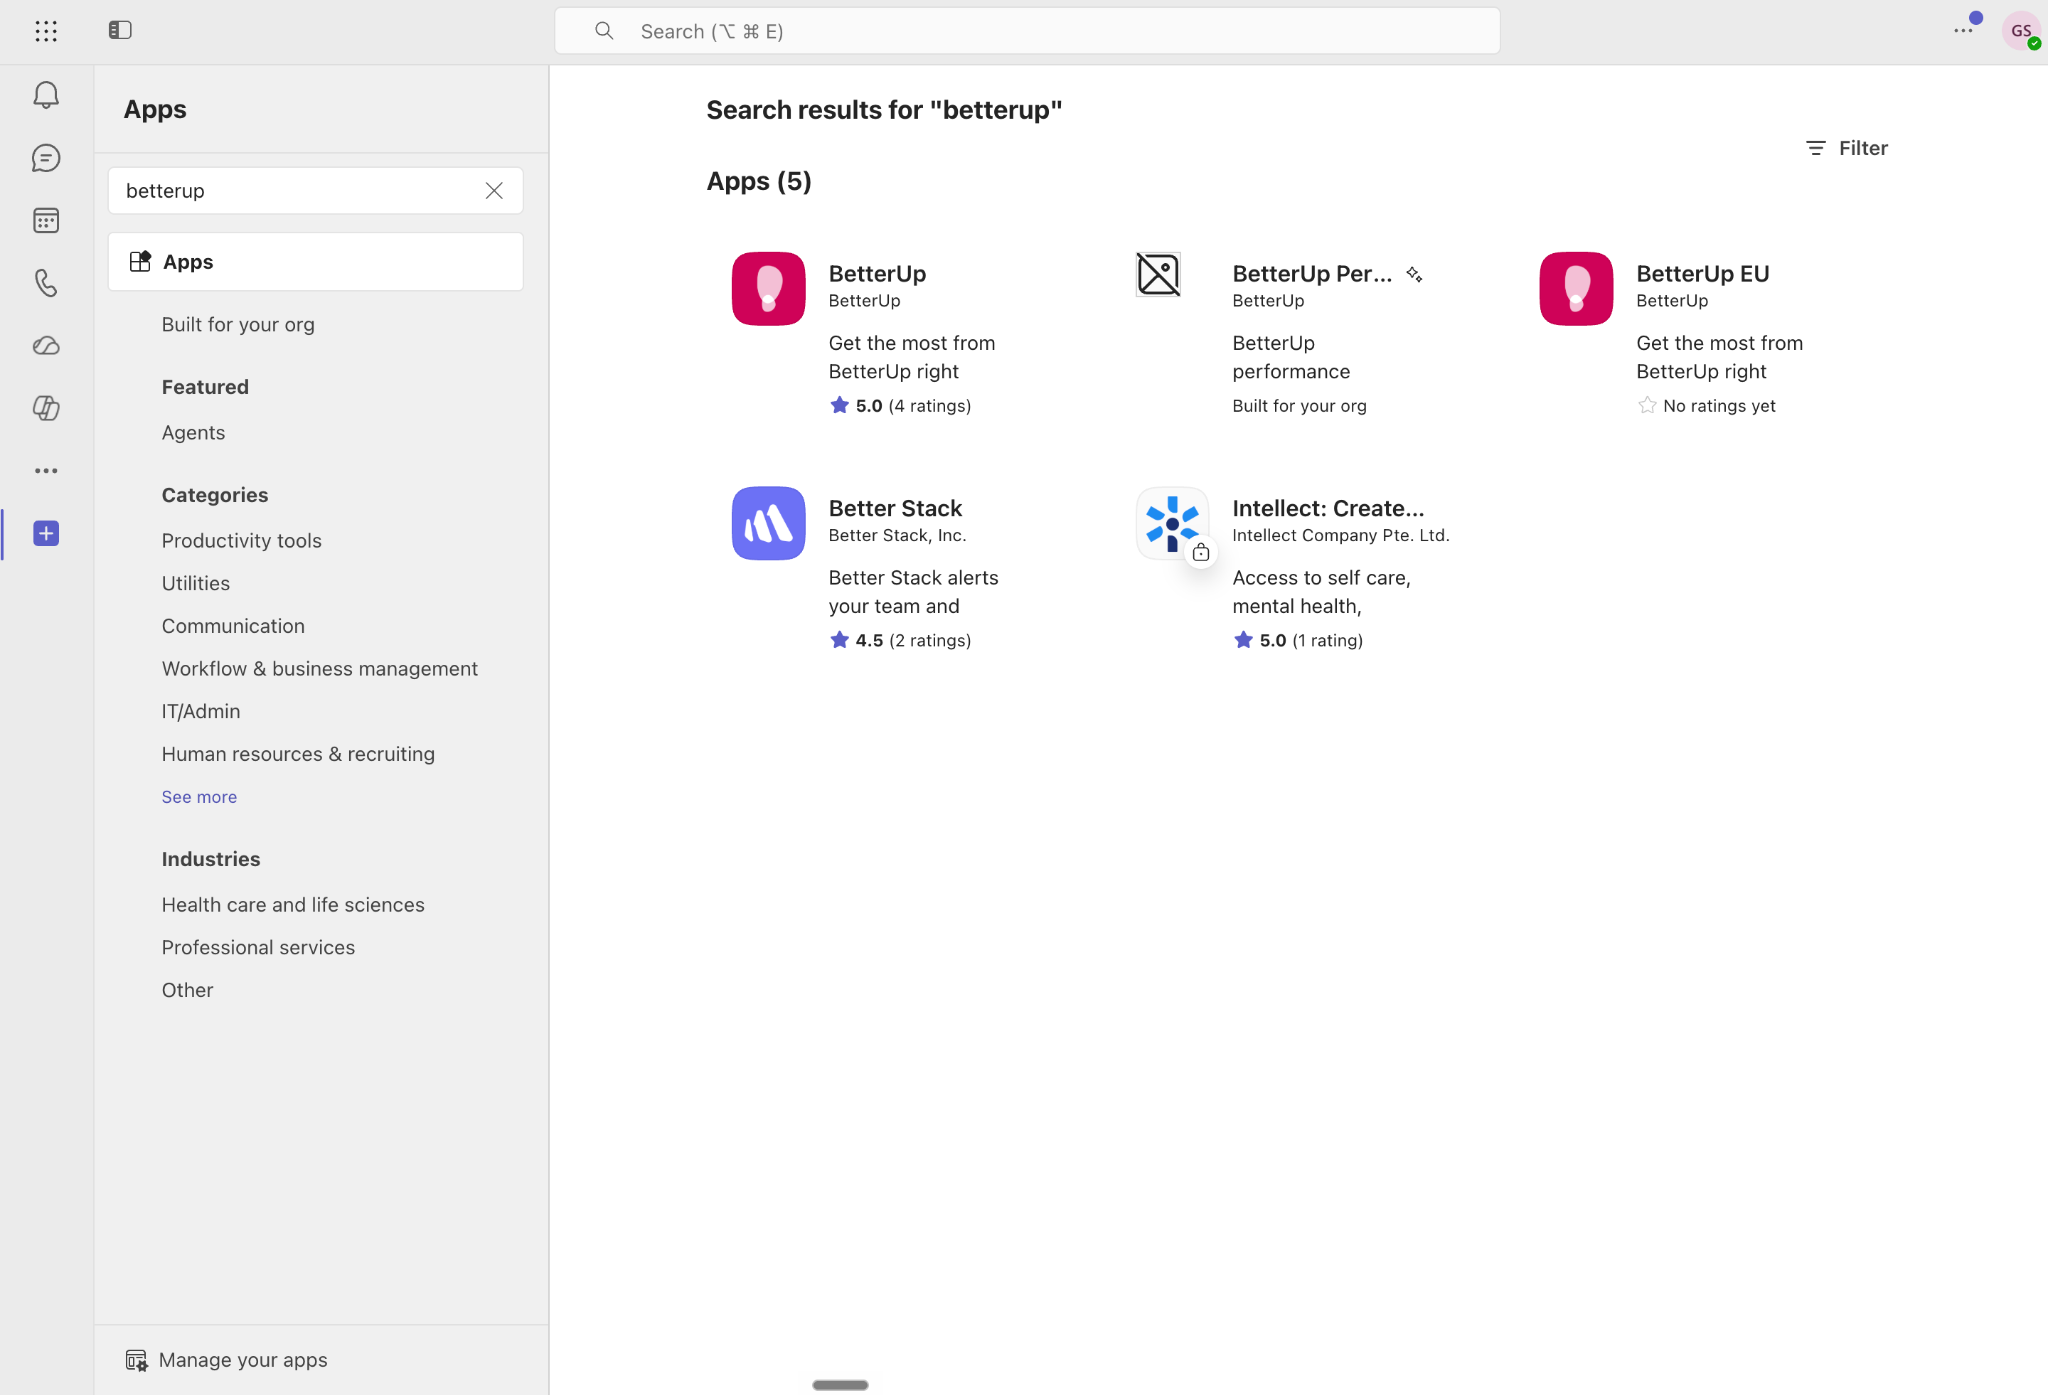Image resolution: width=2048 pixels, height=1395 pixels.
Task: Focus the top Search bar field
Action: pyautogui.click(x=1027, y=31)
